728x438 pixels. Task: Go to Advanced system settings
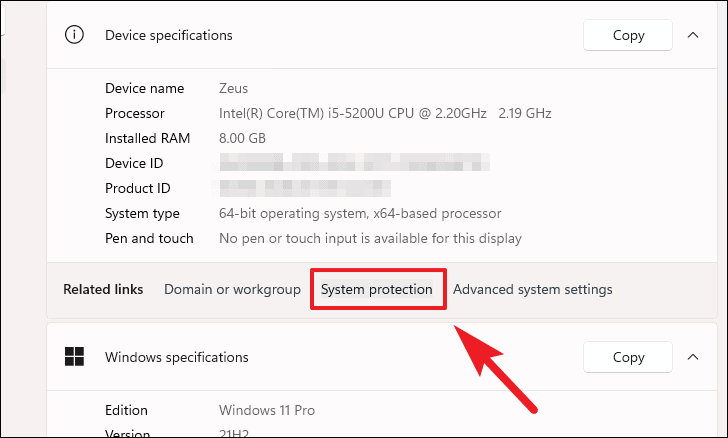click(532, 289)
